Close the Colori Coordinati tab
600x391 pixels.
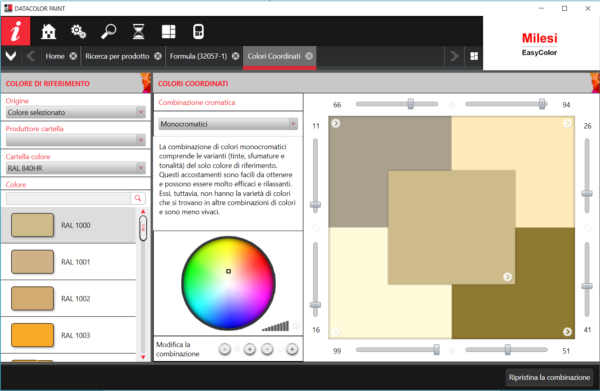309,56
